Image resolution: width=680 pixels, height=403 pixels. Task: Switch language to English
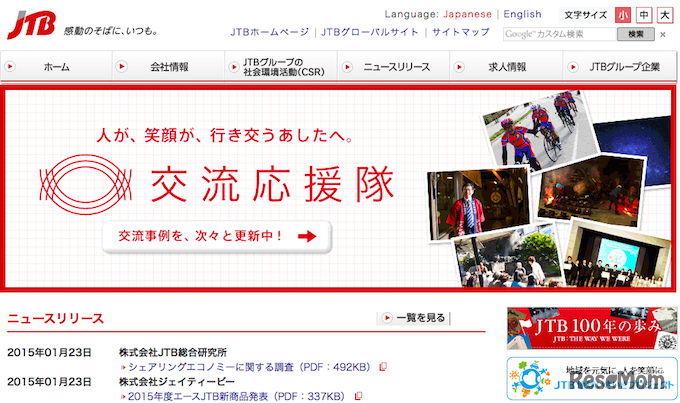click(522, 14)
